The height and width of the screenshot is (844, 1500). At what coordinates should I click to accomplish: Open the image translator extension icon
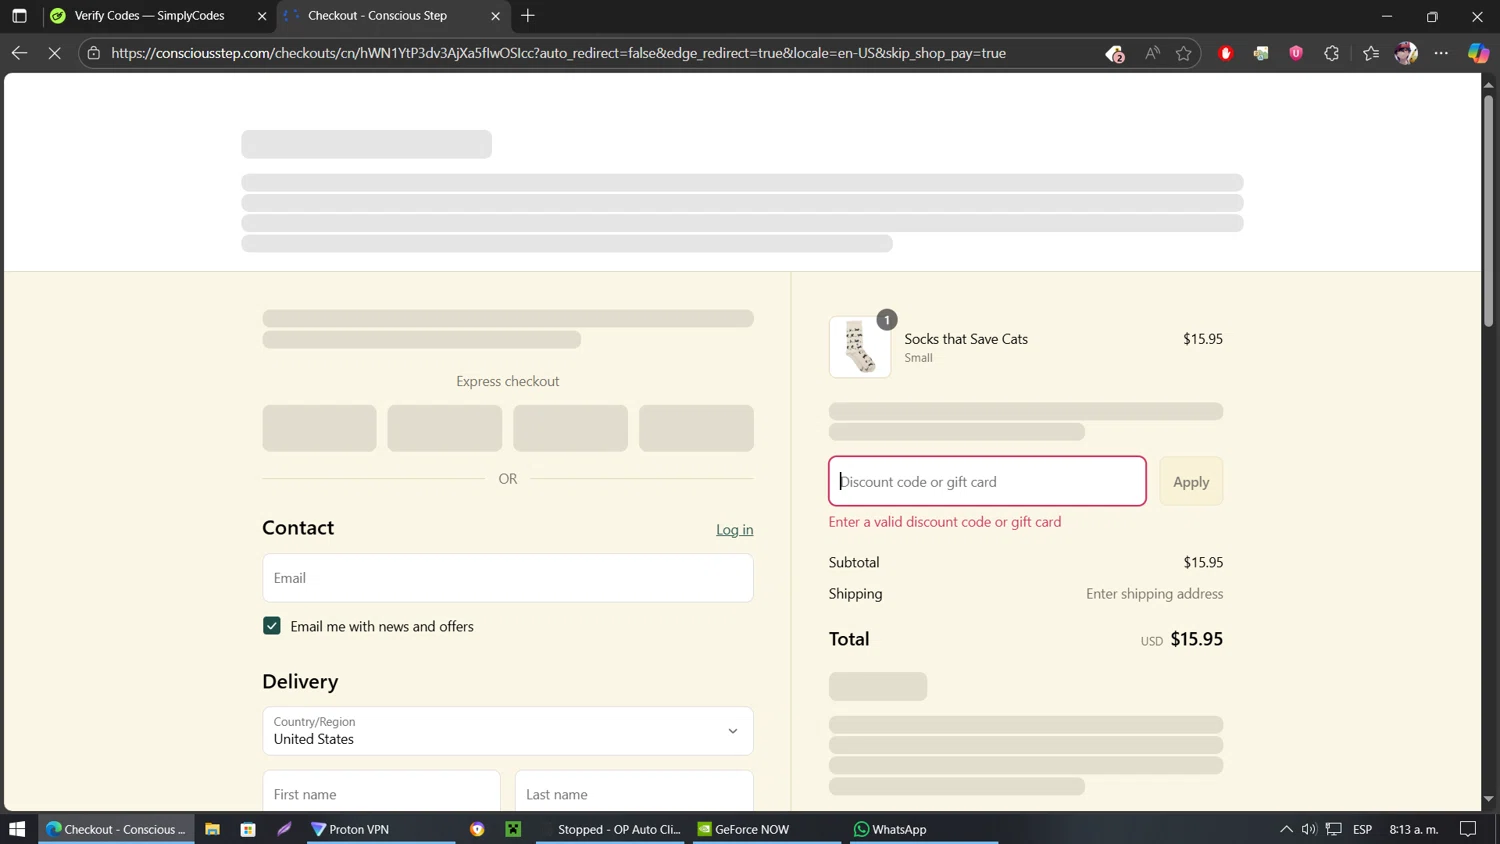[x=1261, y=53]
